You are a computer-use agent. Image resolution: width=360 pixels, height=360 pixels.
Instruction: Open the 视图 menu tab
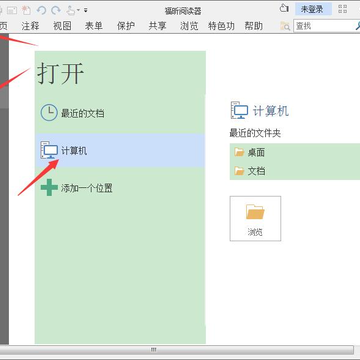click(62, 26)
